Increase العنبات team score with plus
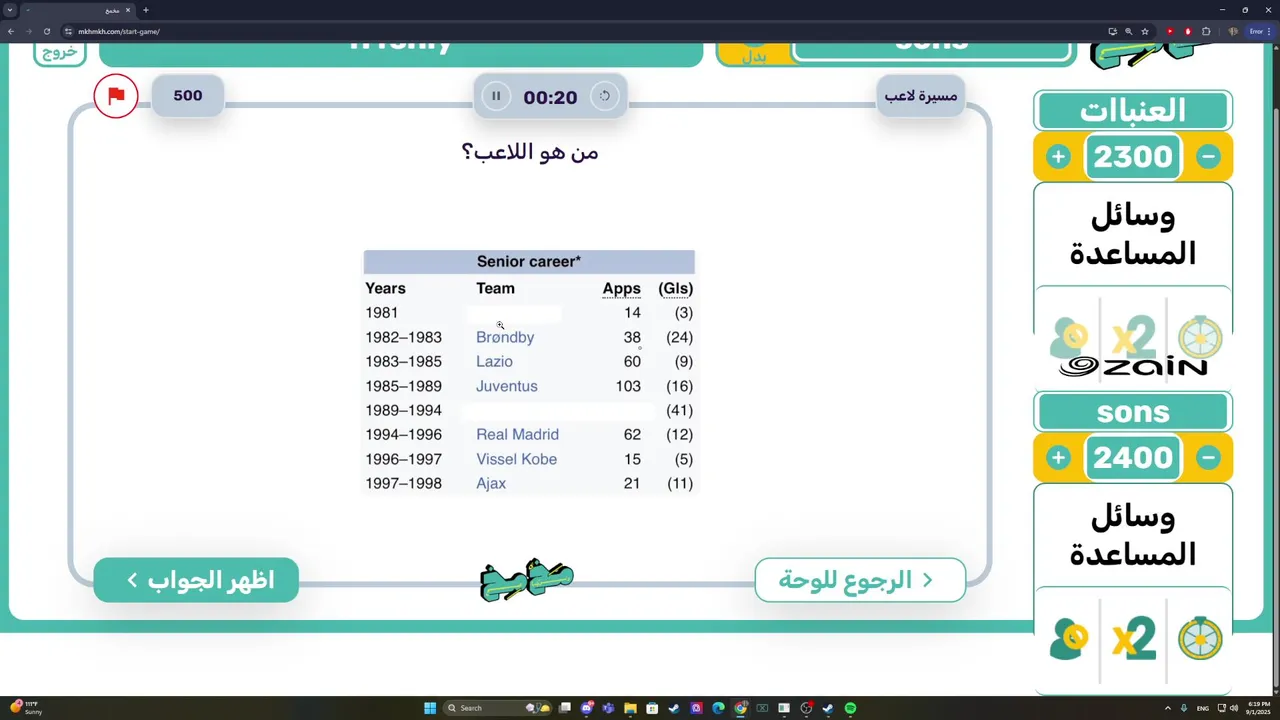This screenshot has width=1280, height=720. [x=1058, y=157]
